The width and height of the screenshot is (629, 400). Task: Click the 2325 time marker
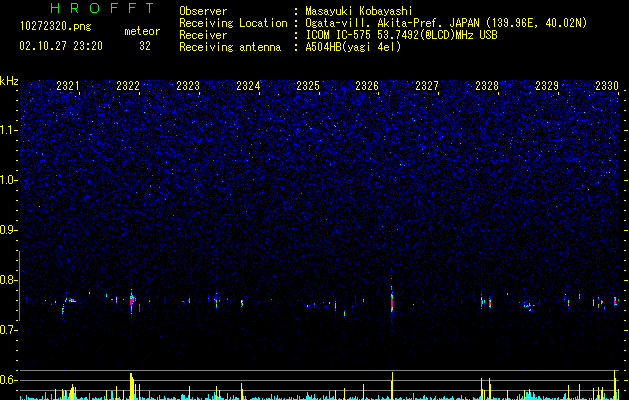[308, 85]
